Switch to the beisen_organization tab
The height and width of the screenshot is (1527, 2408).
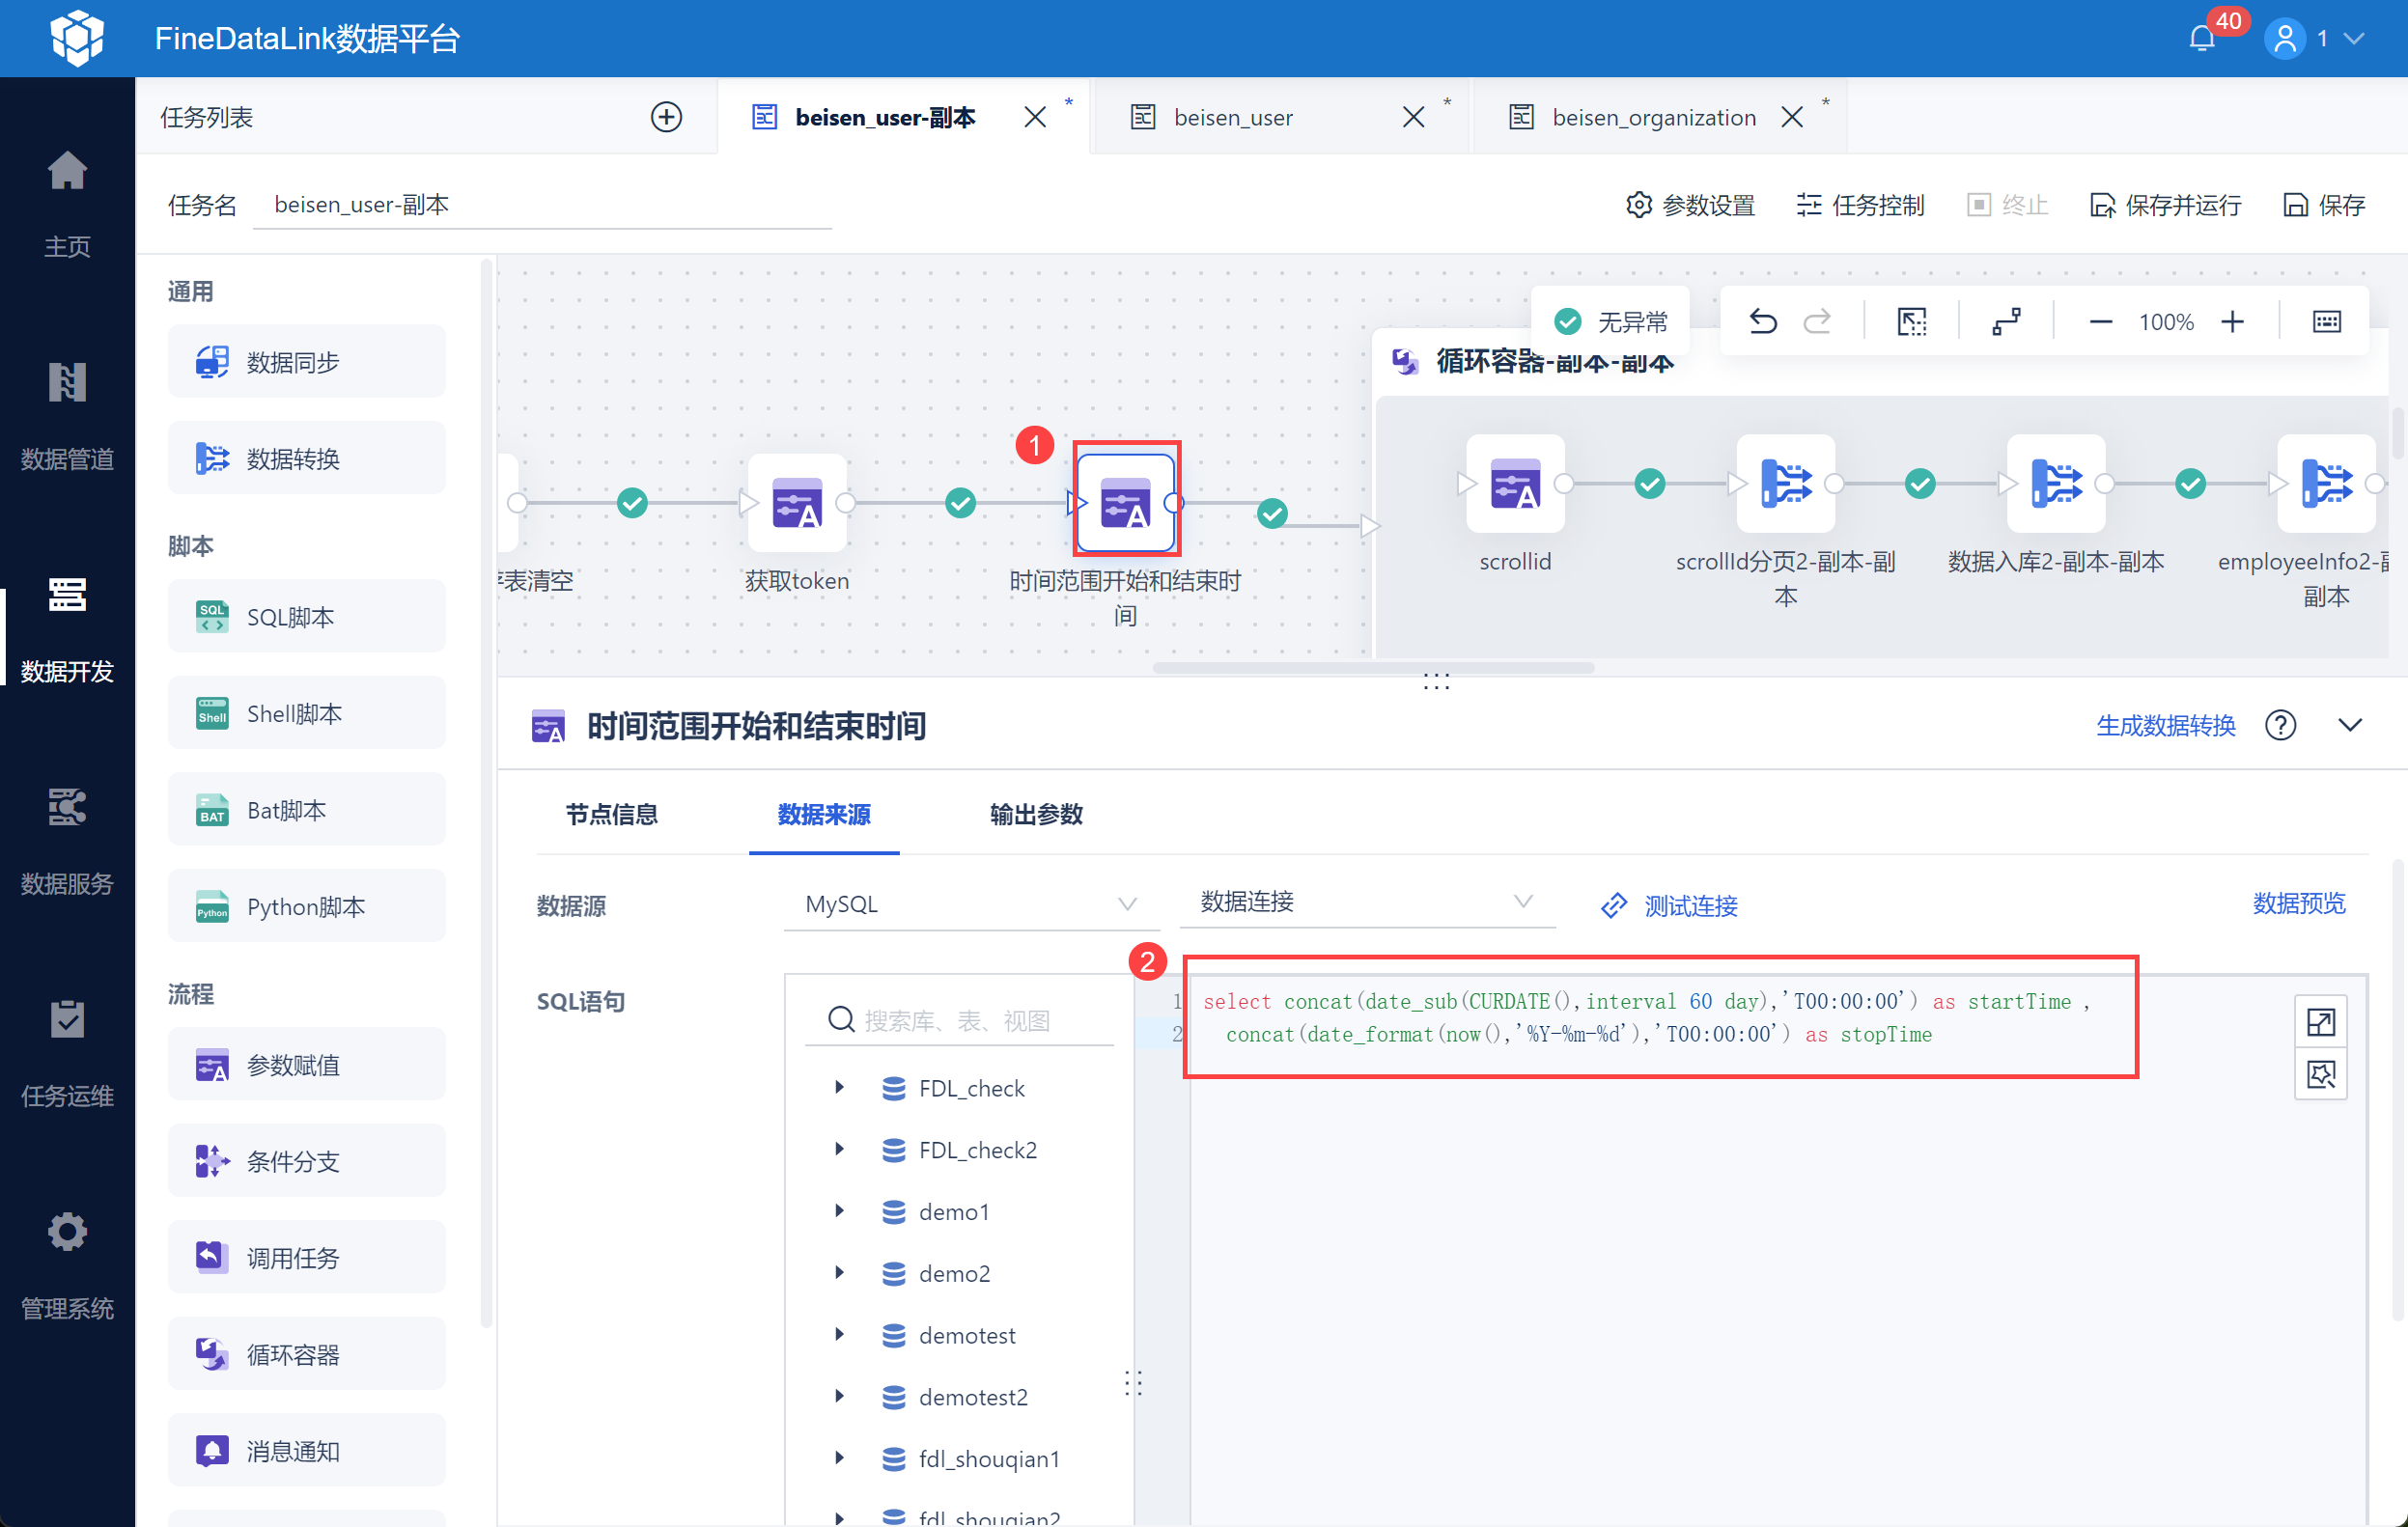pyautogui.click(x=1653, y=117)
